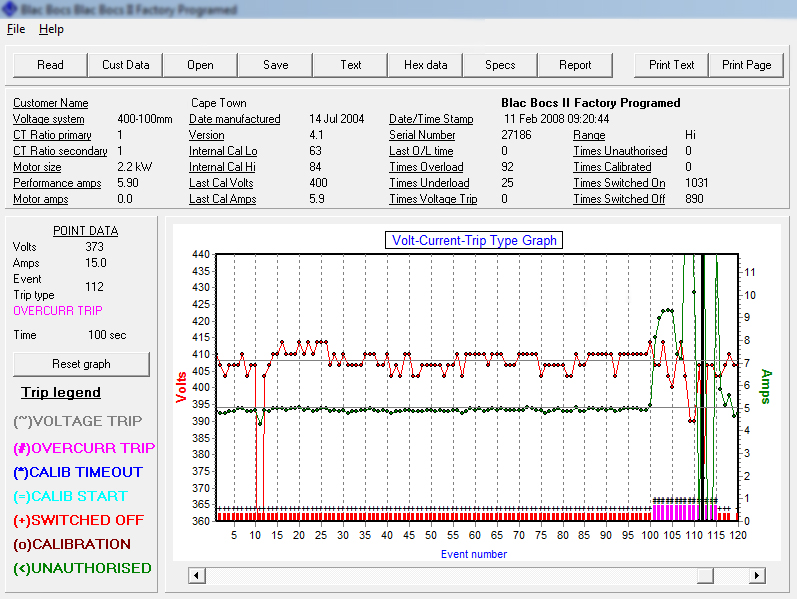This screenshot has width=797, height=599.
Task: Click the VOLTAGE TRIP legend entry
Action: 78,422
